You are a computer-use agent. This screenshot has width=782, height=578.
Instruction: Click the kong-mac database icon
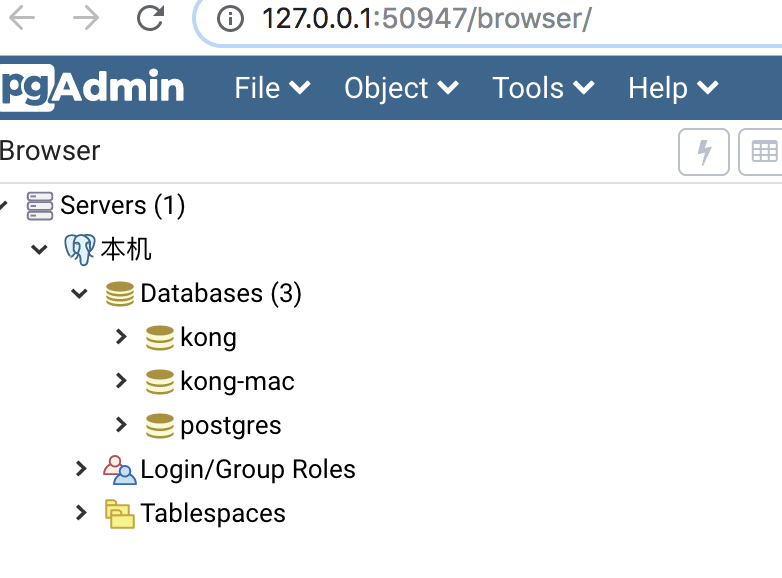click(x=160, y=382)
